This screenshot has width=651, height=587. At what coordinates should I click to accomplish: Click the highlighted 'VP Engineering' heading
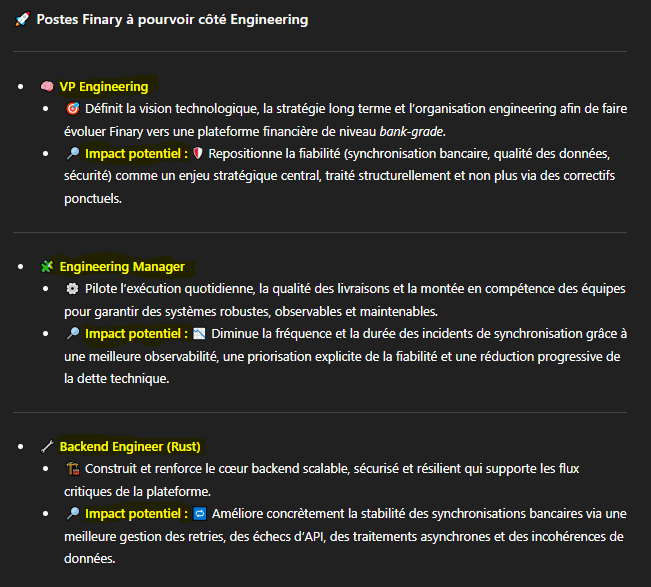point(104,87)
